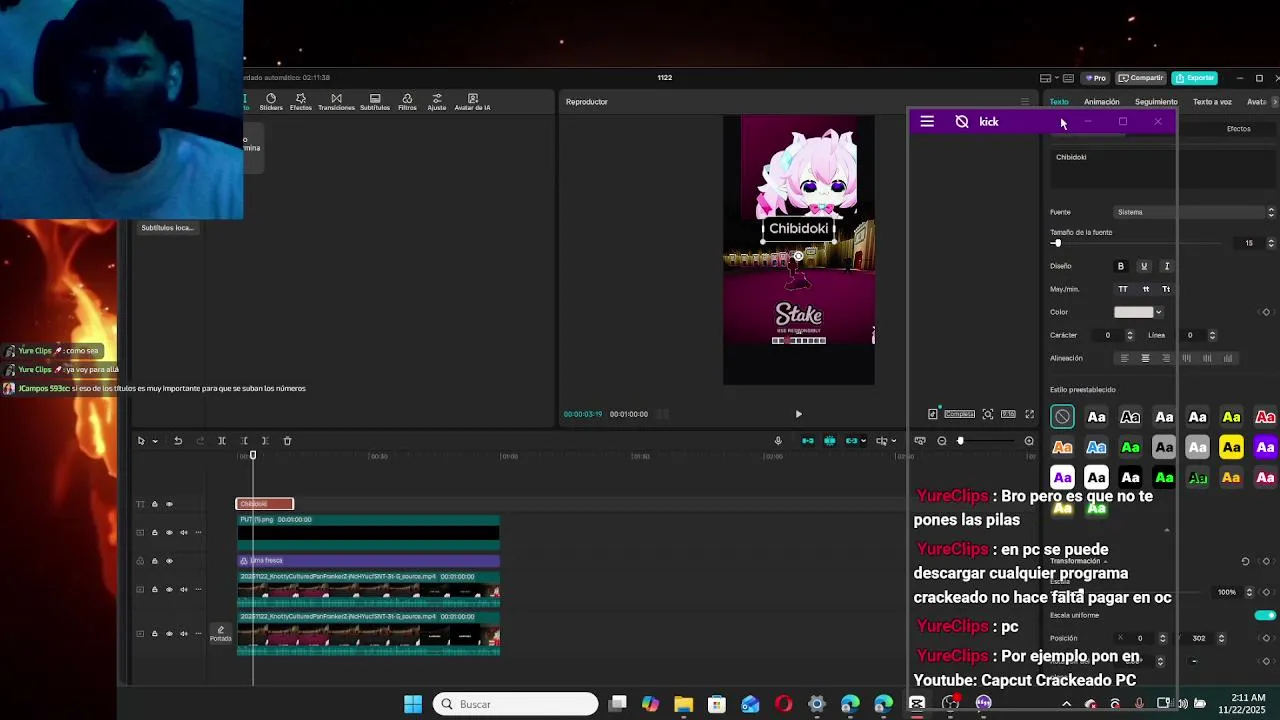Viewport: 1280px width, 720px height.
Task: Switch to the Texto tab
Action: pyautogui.click(x=1059, y=102)
